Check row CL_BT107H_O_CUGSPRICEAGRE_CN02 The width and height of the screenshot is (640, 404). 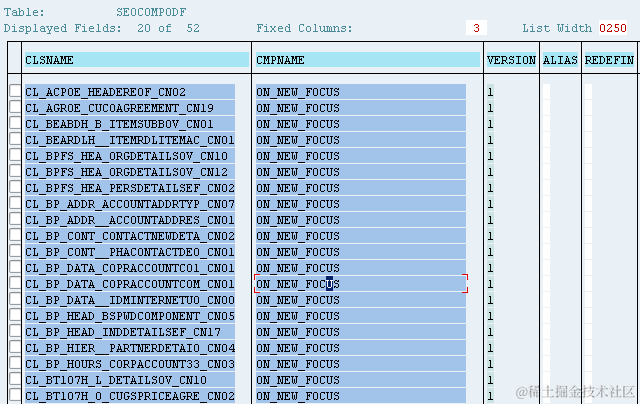(x=15, y=395)
